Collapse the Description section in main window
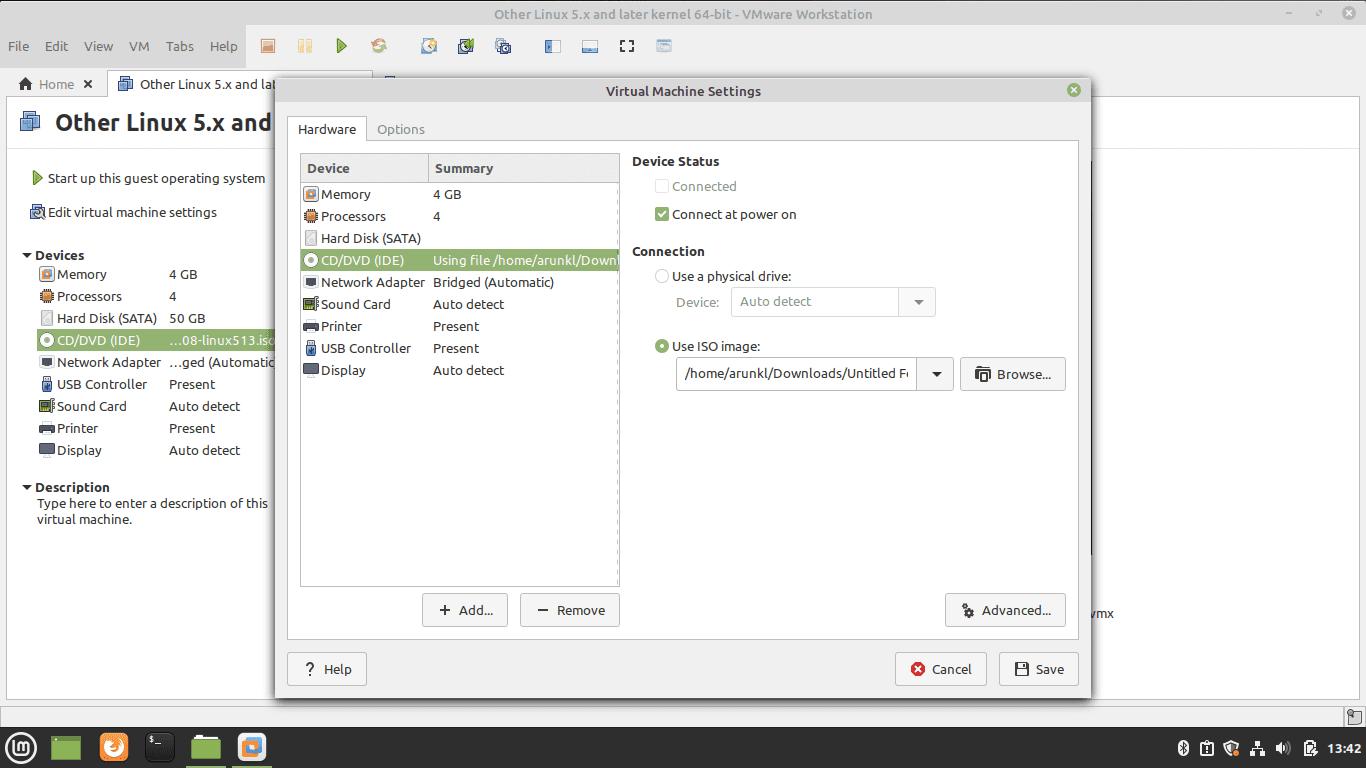Image resolution: width=1366 pixels, height=768 pixels. (x=27, y=487)
